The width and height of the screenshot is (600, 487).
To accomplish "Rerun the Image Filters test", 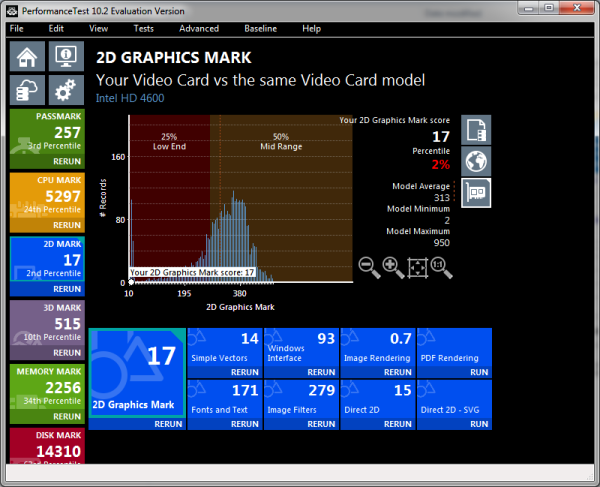I will tap(321, 424).
